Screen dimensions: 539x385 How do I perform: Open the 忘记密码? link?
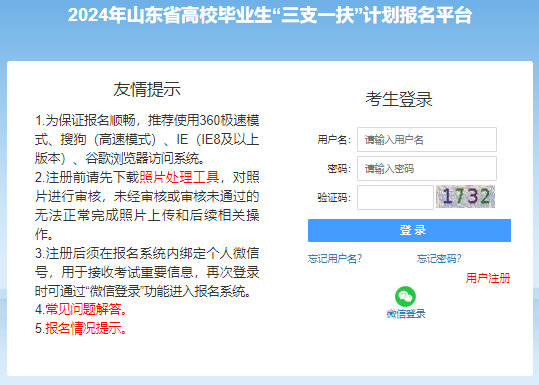click(x=439, y=258)
